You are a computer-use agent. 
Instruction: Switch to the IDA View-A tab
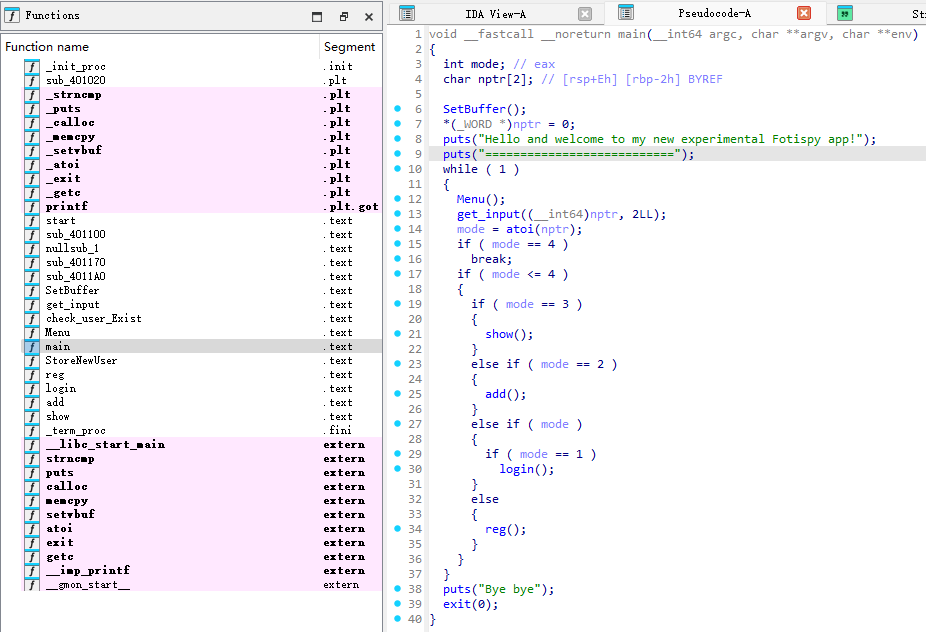click(495, 14)
